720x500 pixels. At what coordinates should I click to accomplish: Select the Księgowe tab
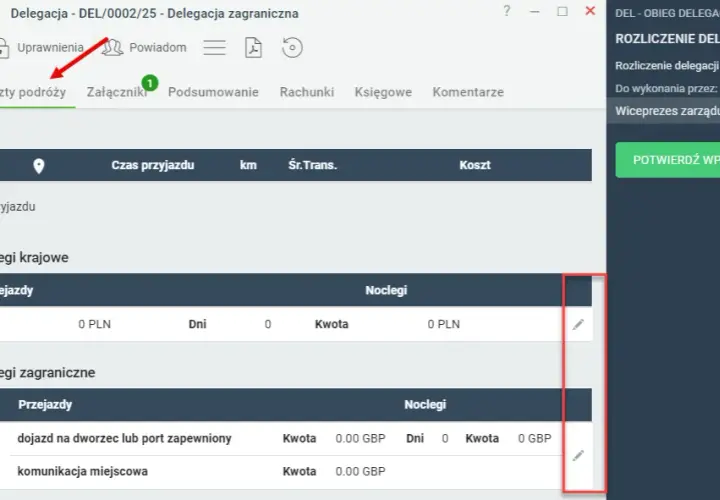pos(383,92)
